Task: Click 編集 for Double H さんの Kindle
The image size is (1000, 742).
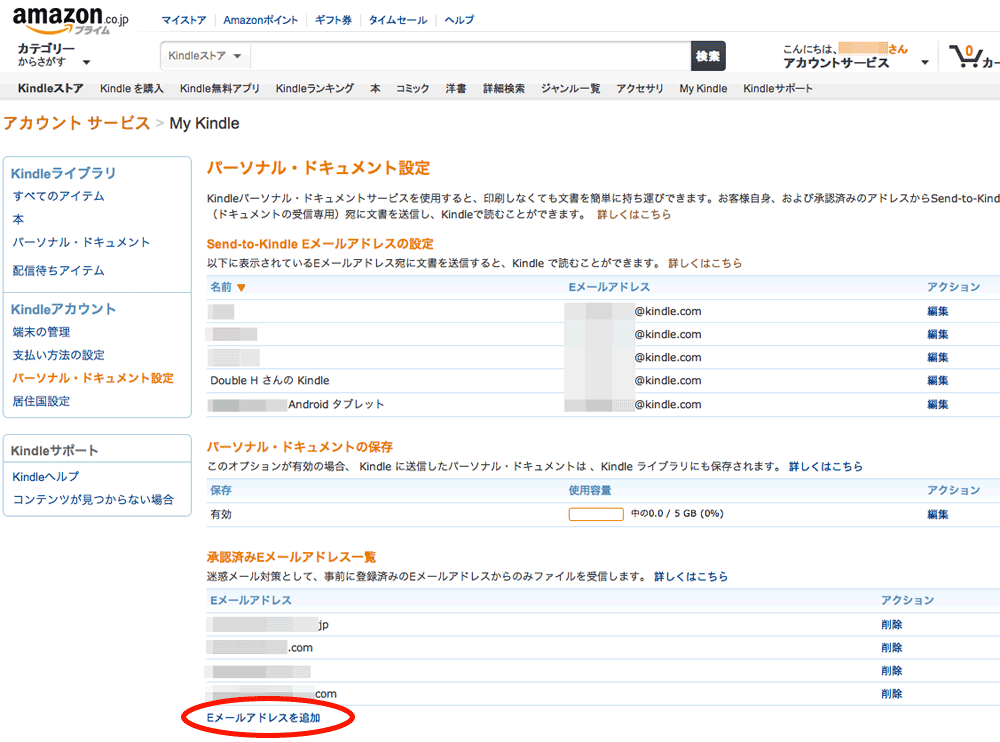Action: (x=938, y=380)
